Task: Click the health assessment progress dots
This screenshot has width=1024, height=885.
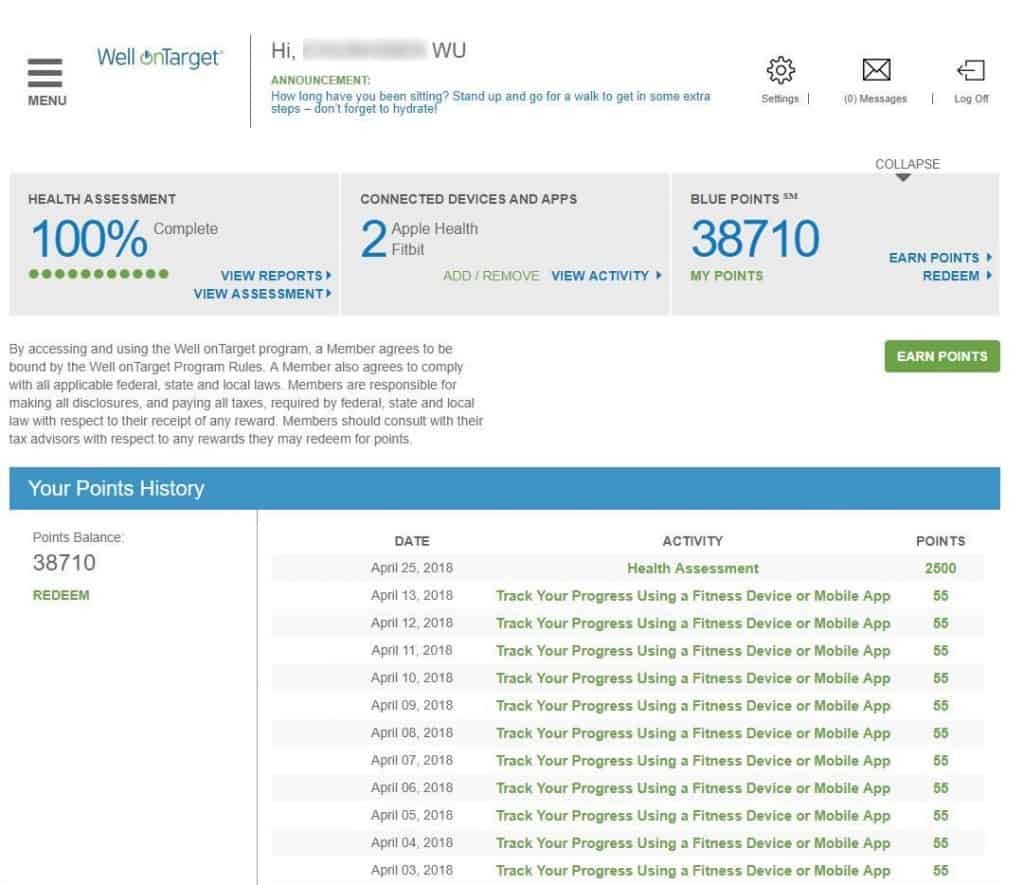Action: click(x=99, y=274)
